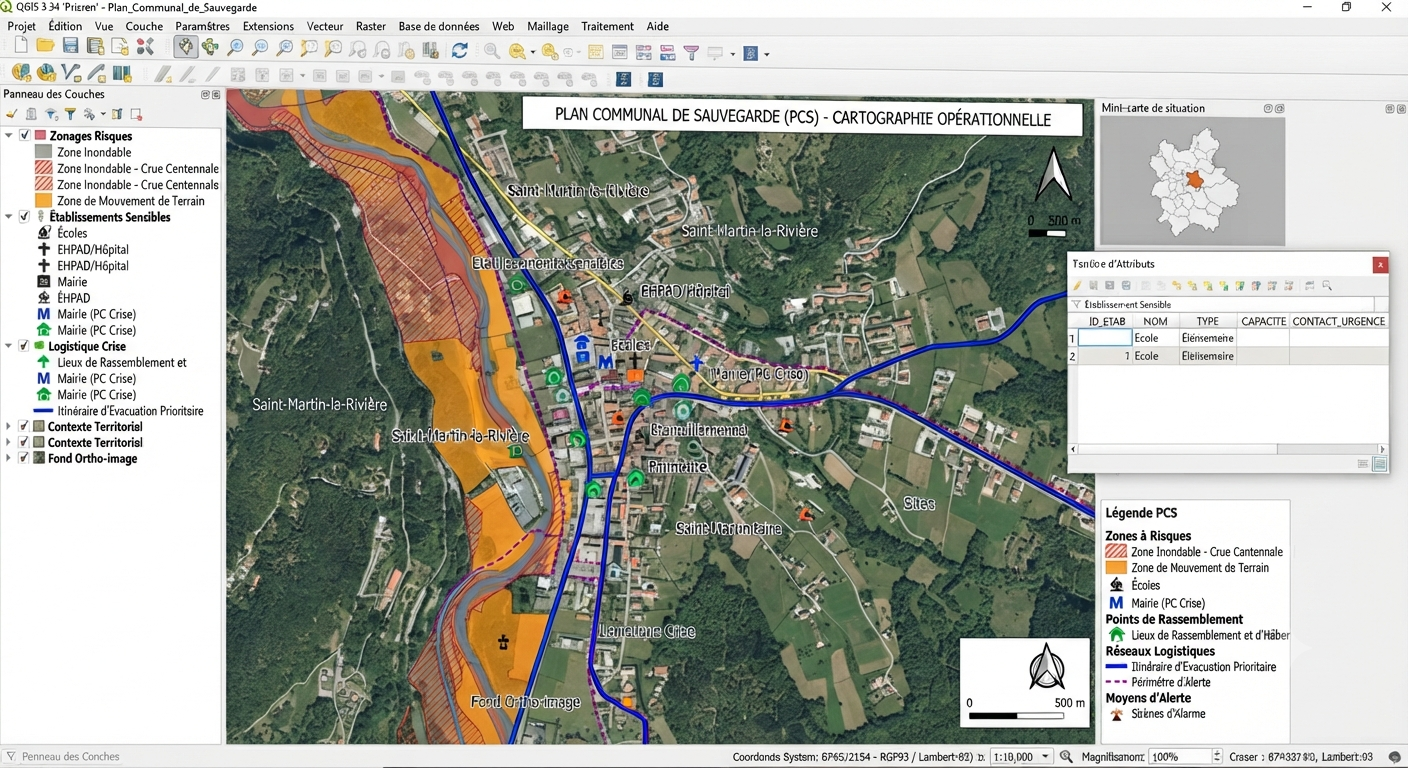
Task: Click the Zoom Full extent icon
Action: click(285, 47)
